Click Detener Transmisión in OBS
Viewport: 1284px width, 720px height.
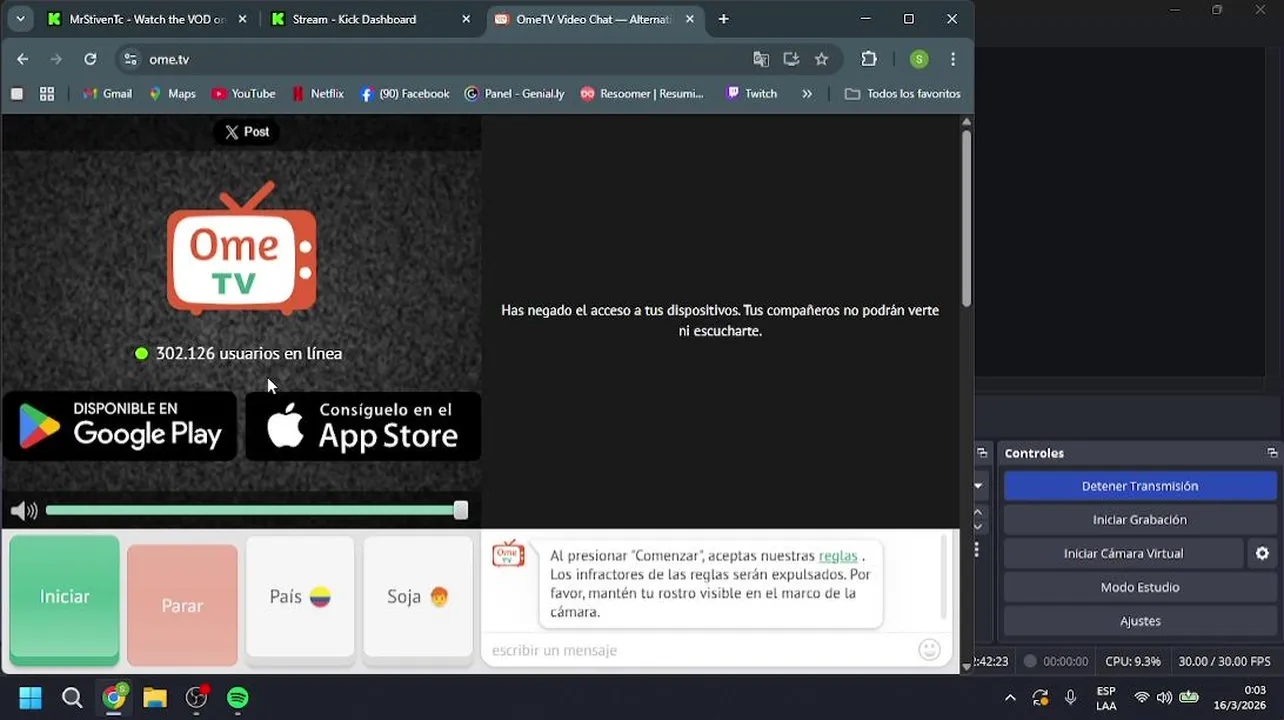1140,486
